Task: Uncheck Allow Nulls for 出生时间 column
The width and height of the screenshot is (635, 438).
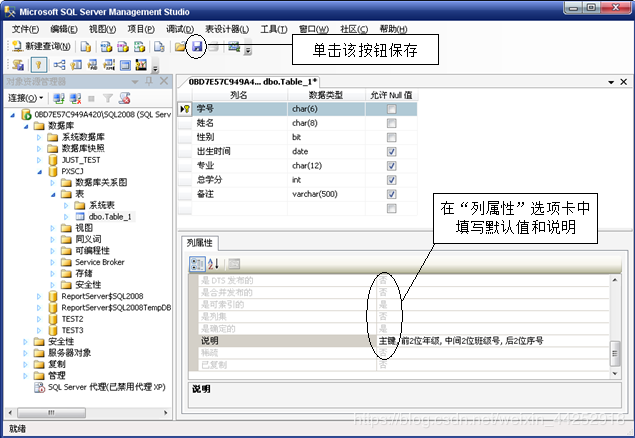Action: coord(391,152)
